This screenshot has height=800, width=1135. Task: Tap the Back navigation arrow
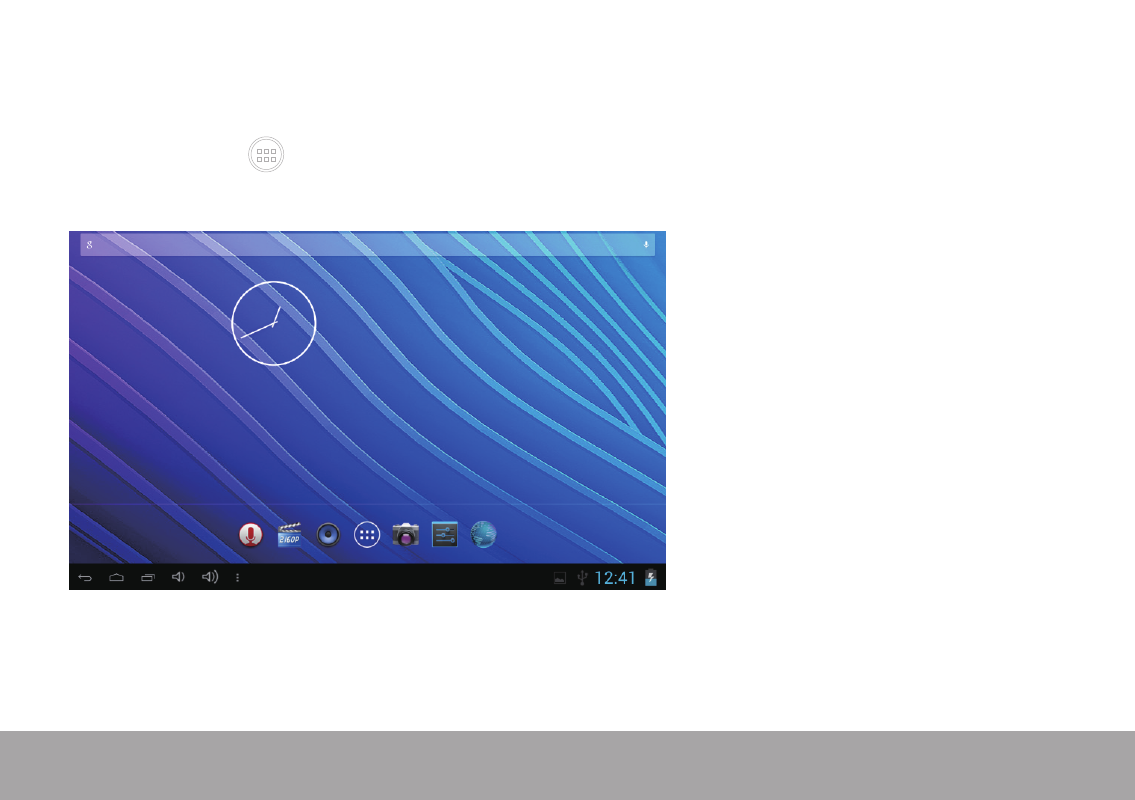pos(85,578)
